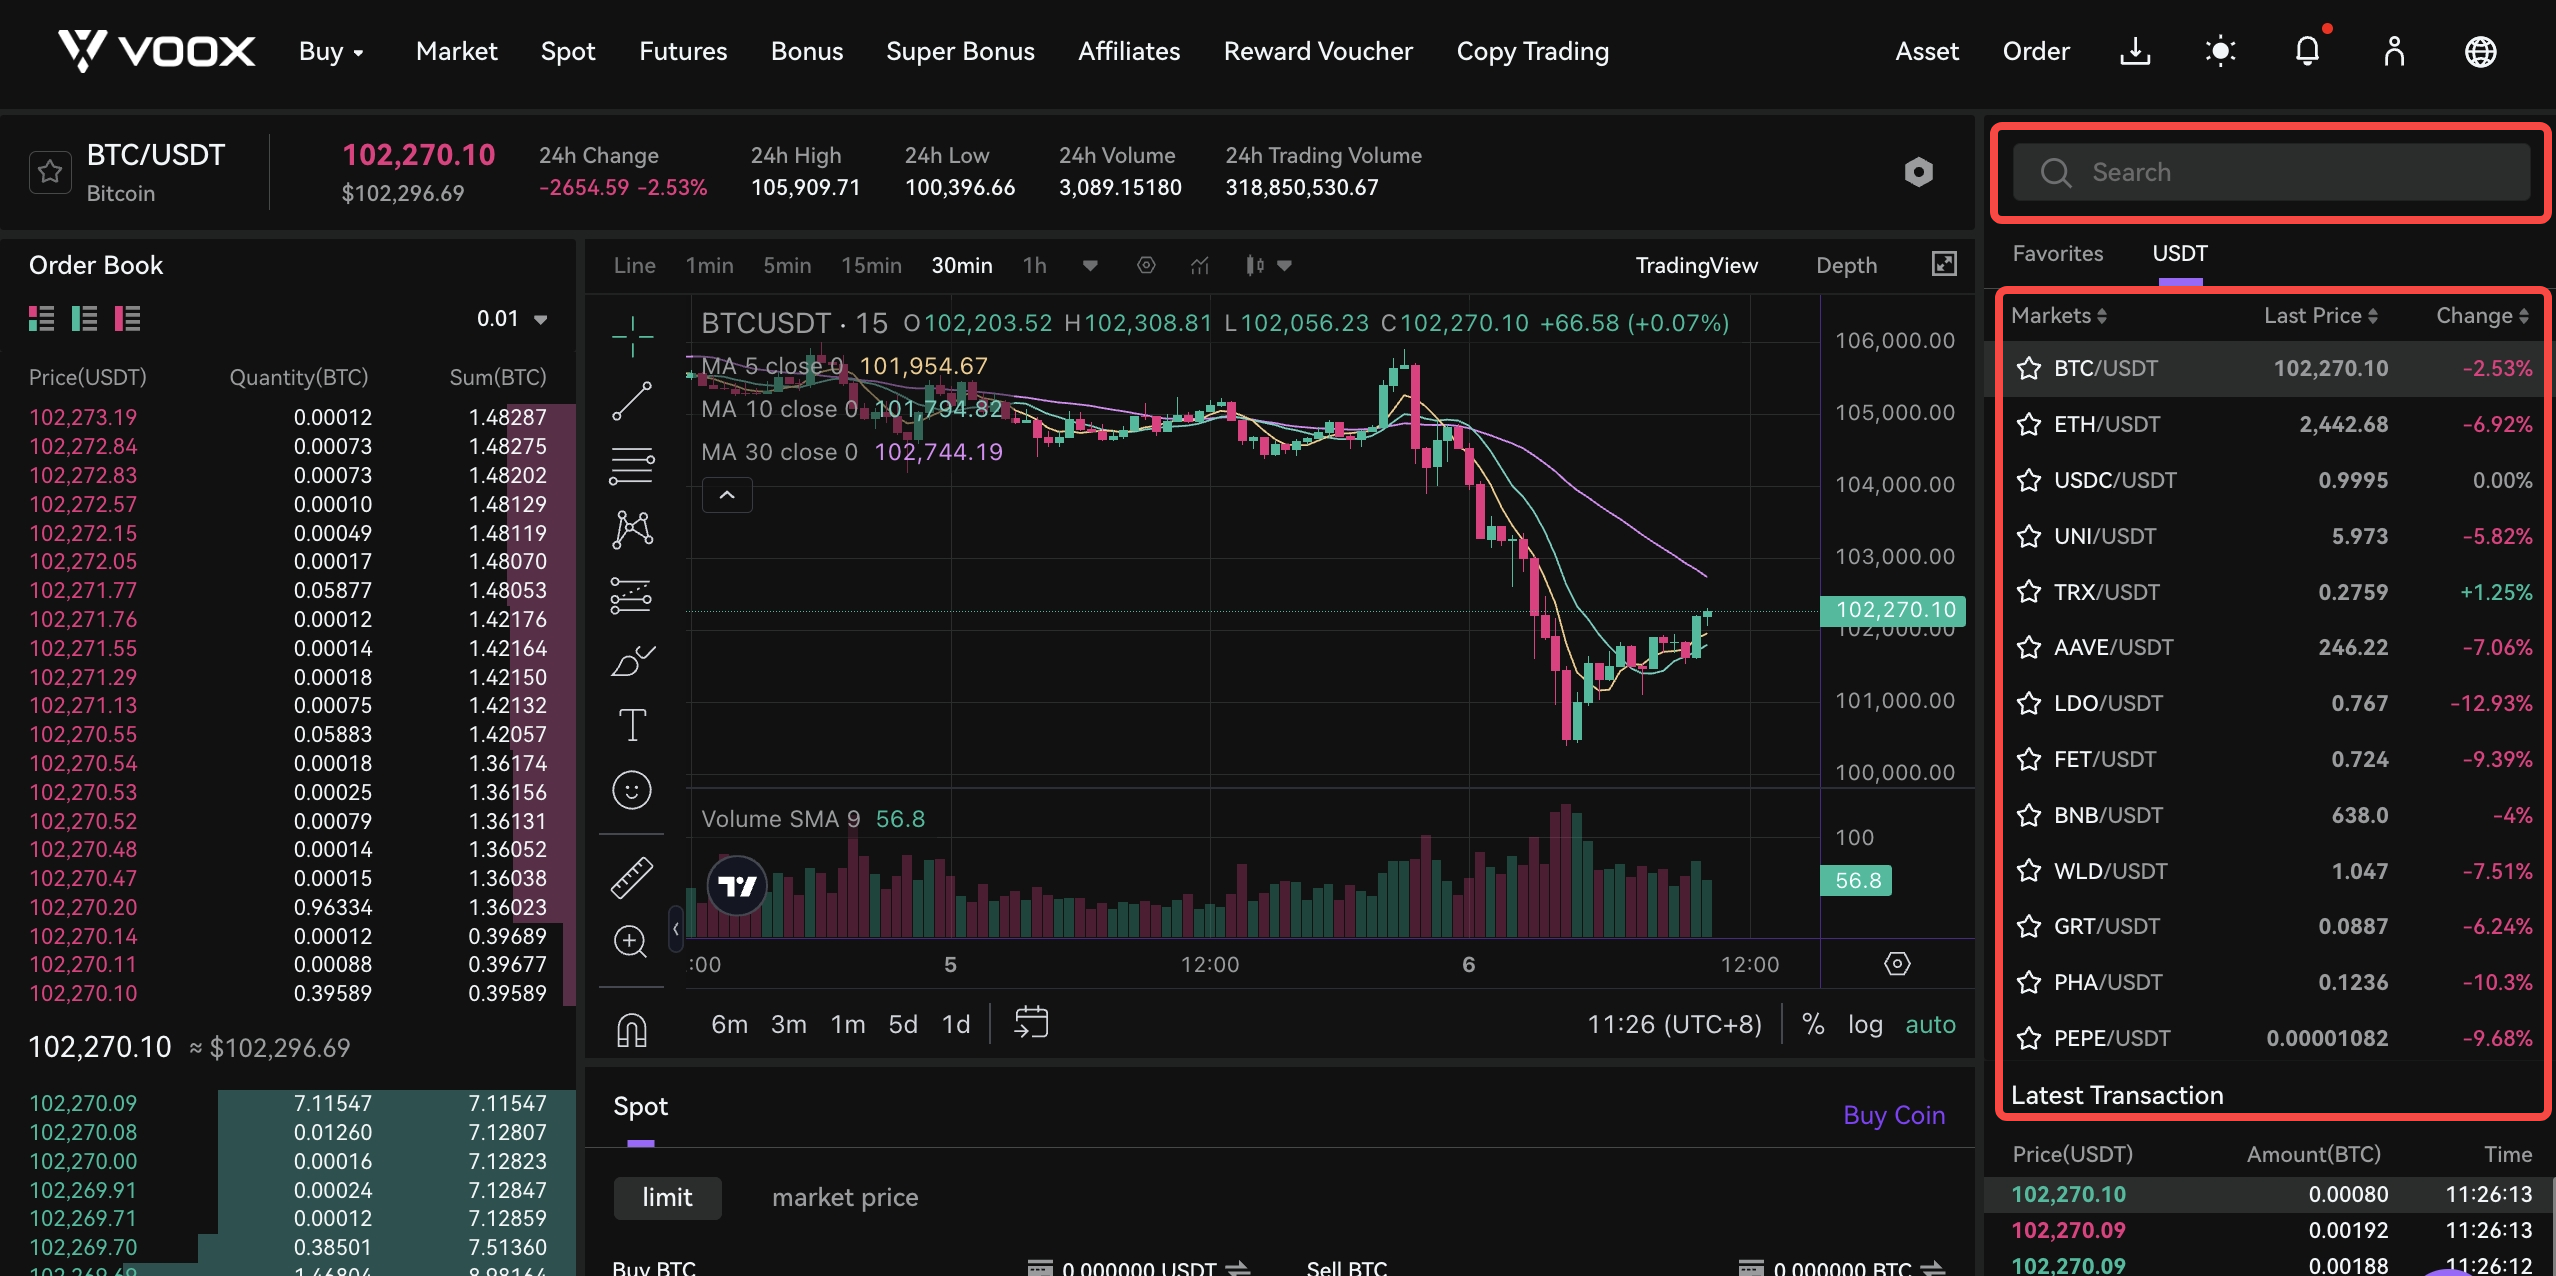
Task: Open the notifications bell
Action: coord(2307,50)
